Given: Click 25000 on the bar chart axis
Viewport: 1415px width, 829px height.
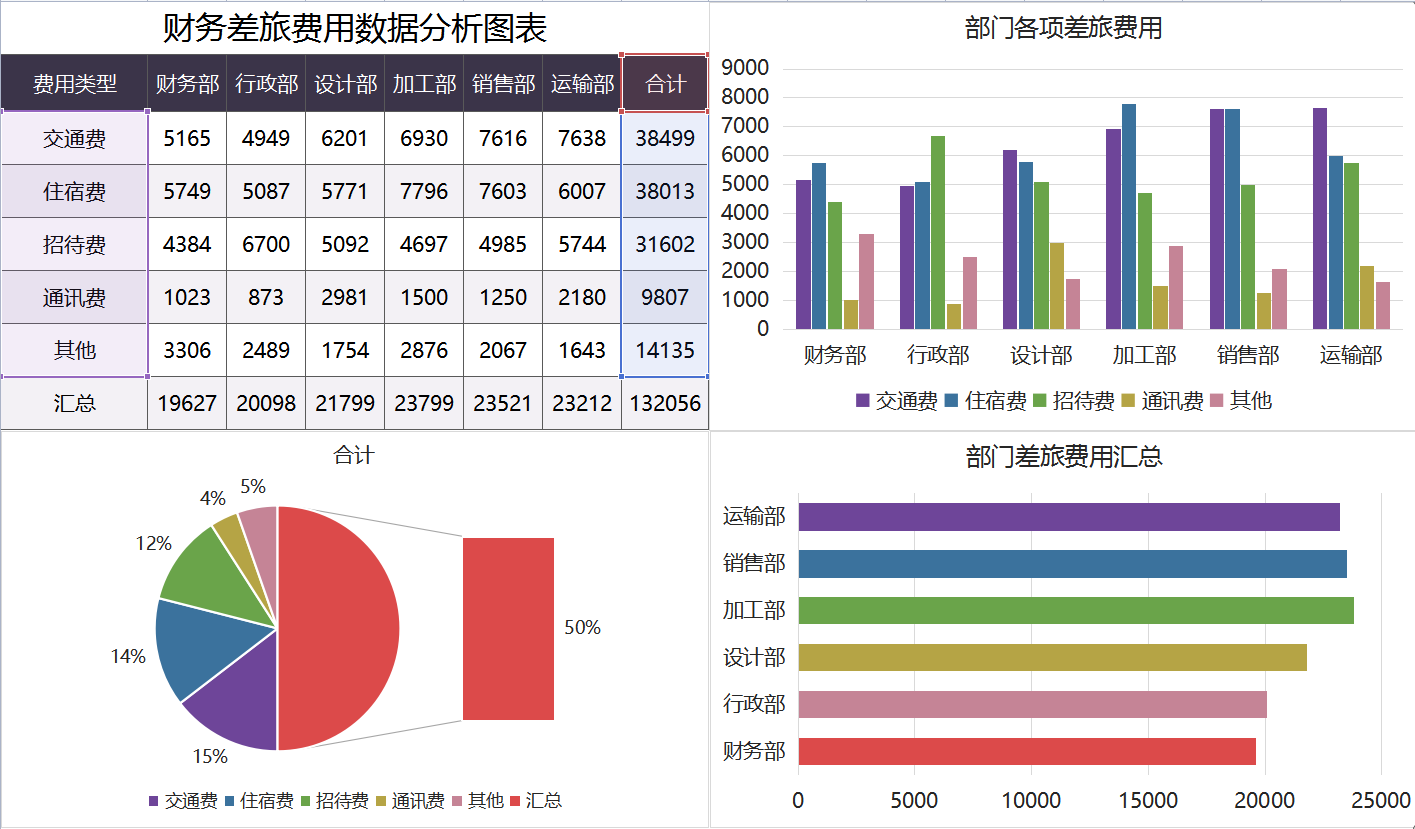Looking at the screenshot, I should [1381, 800].
